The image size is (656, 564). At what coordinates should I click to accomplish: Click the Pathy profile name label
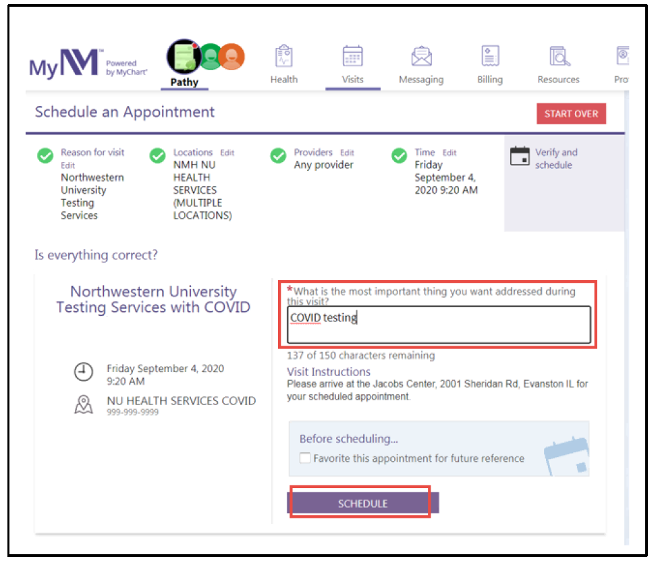tap(184, 82)
